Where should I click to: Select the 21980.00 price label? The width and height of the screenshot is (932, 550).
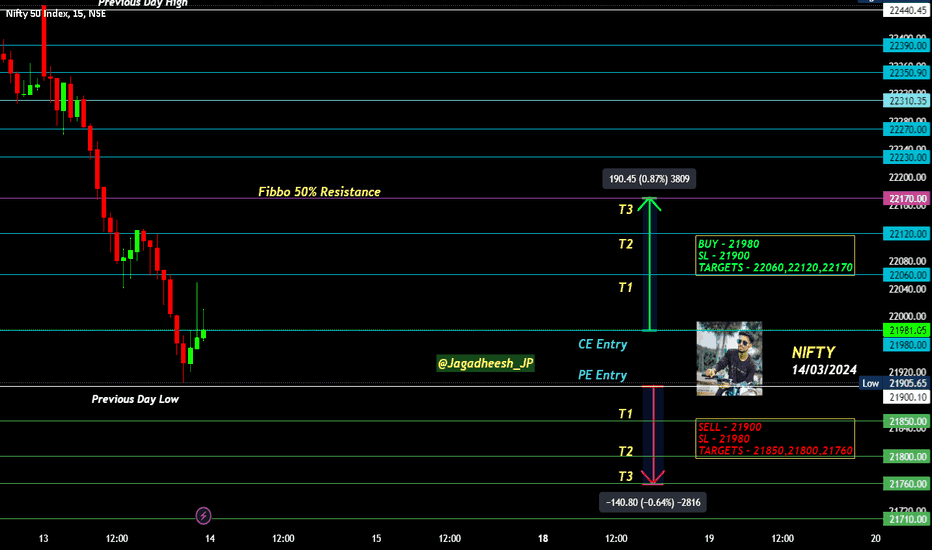point(906,345)
